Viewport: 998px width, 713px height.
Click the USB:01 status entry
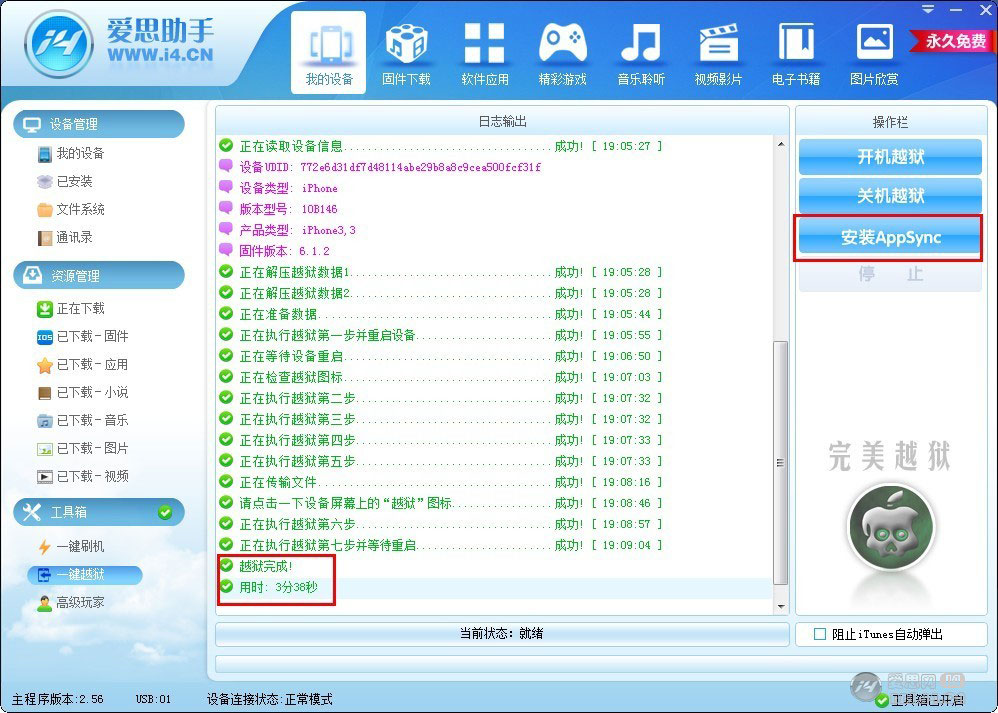point(153,699)
